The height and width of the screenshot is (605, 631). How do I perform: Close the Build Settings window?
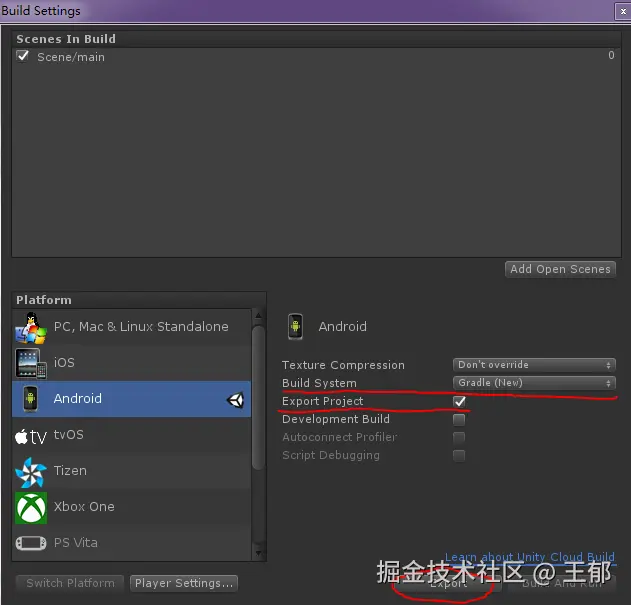coord(623,12)
